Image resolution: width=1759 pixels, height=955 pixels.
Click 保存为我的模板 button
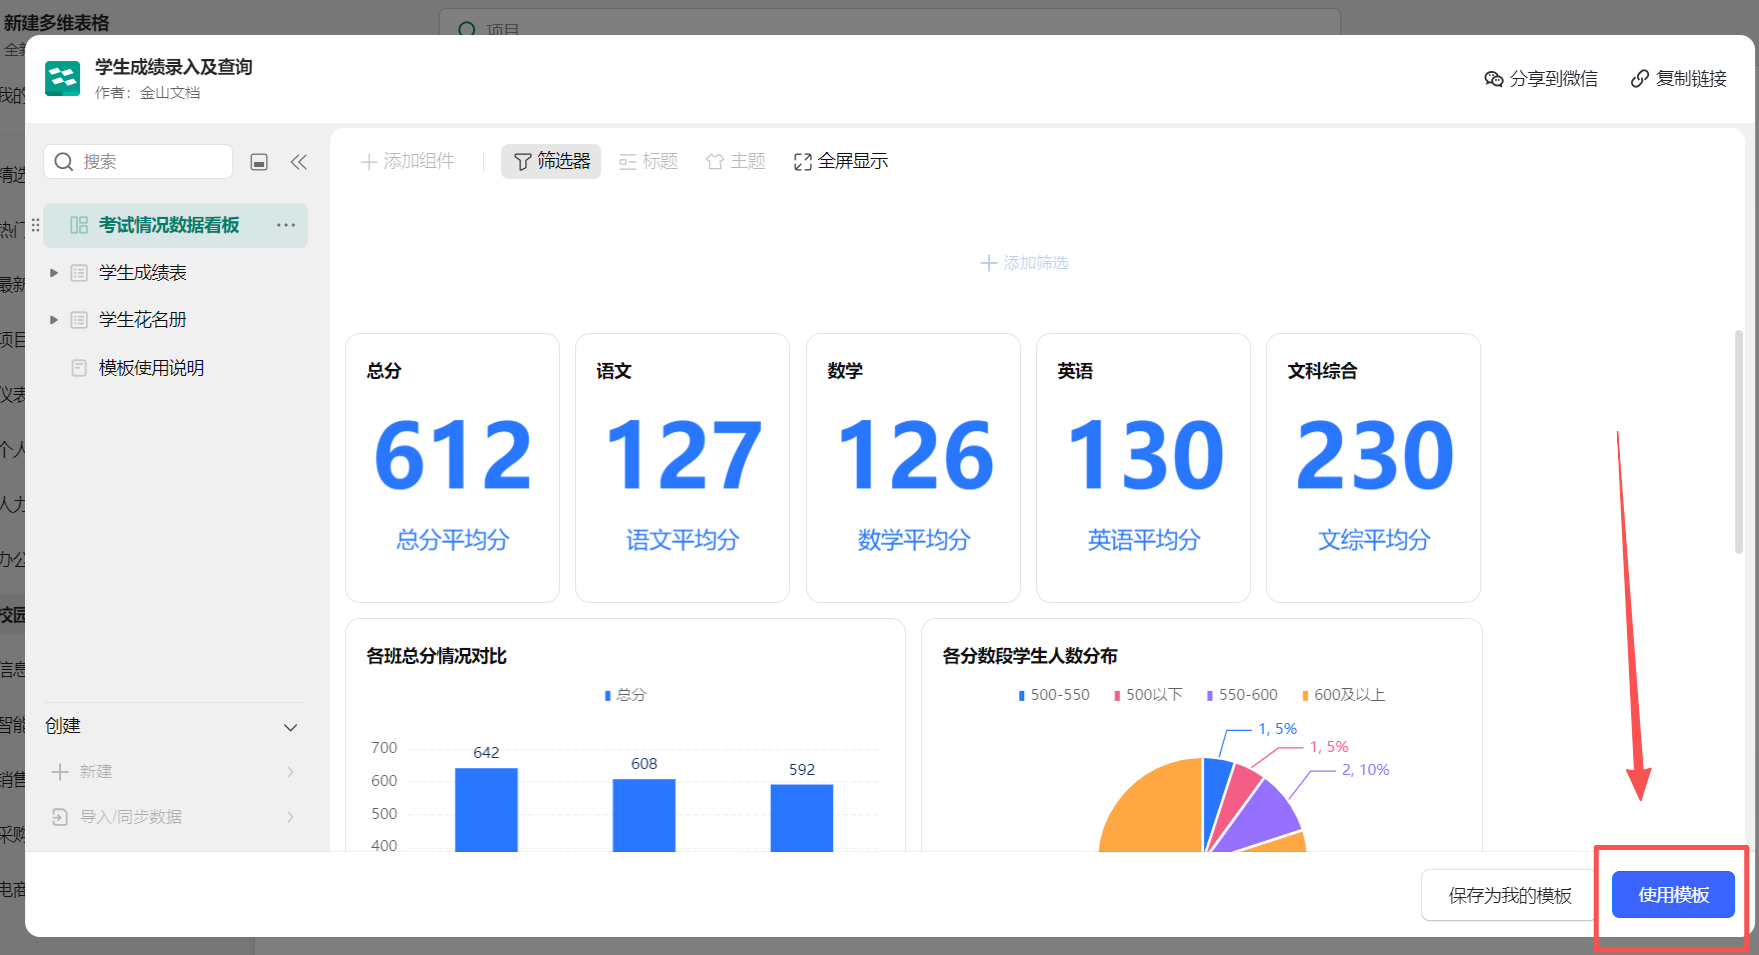[1509, 895]
